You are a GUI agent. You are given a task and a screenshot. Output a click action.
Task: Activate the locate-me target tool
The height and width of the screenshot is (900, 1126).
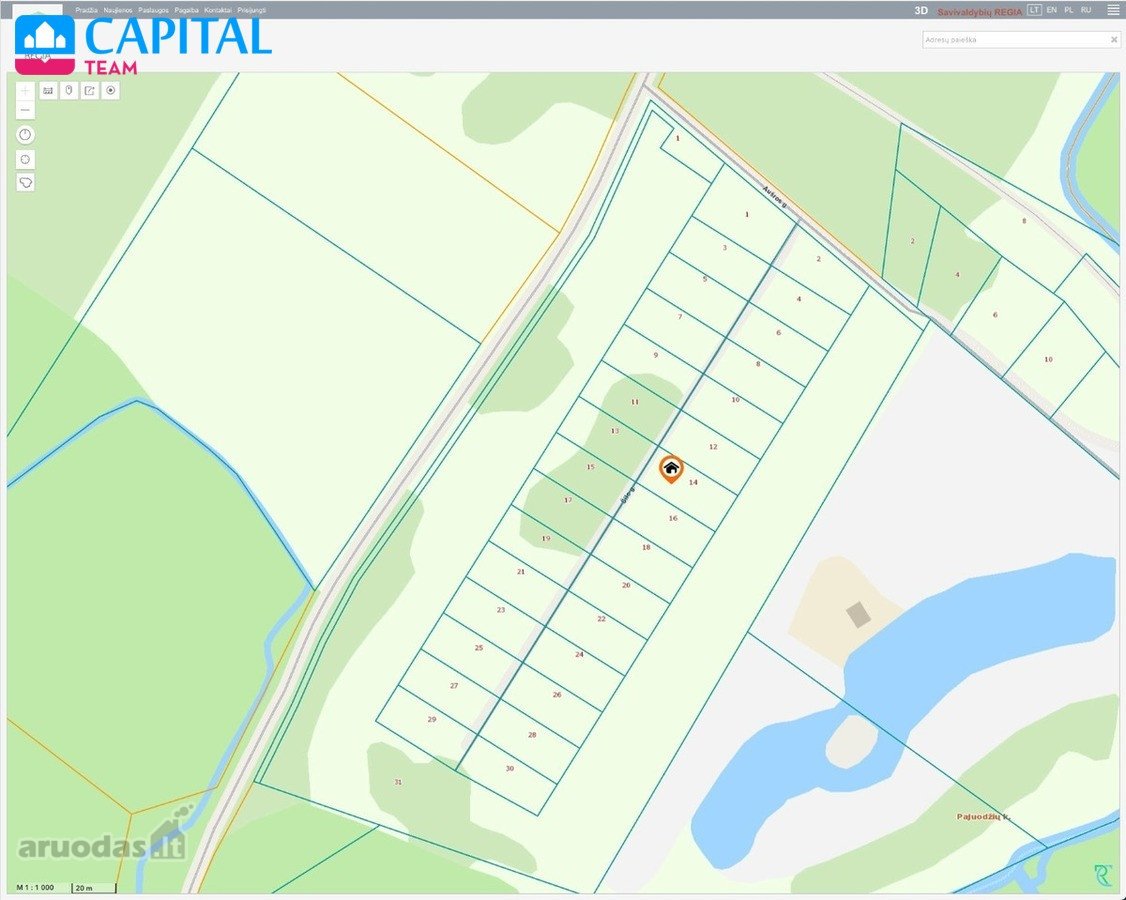(x=111, y=91)
